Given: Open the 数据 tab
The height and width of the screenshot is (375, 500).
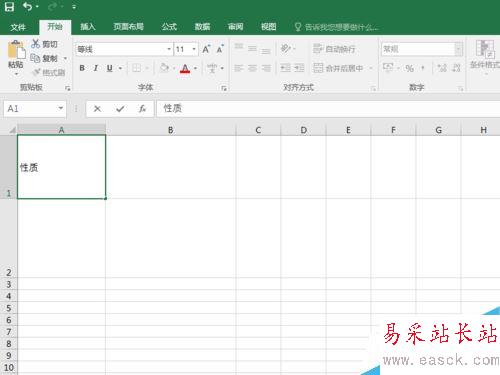Looking at the screenshot, I should [x=202, y=27].
